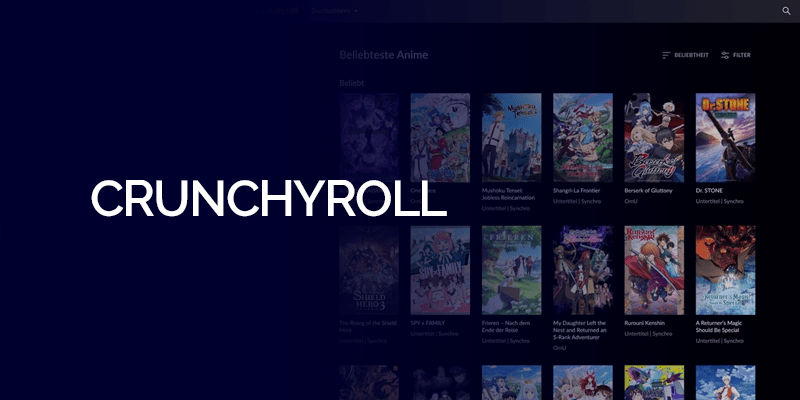
Task: Expand the Durchstöbern dropdown menu
Action: 334,11
